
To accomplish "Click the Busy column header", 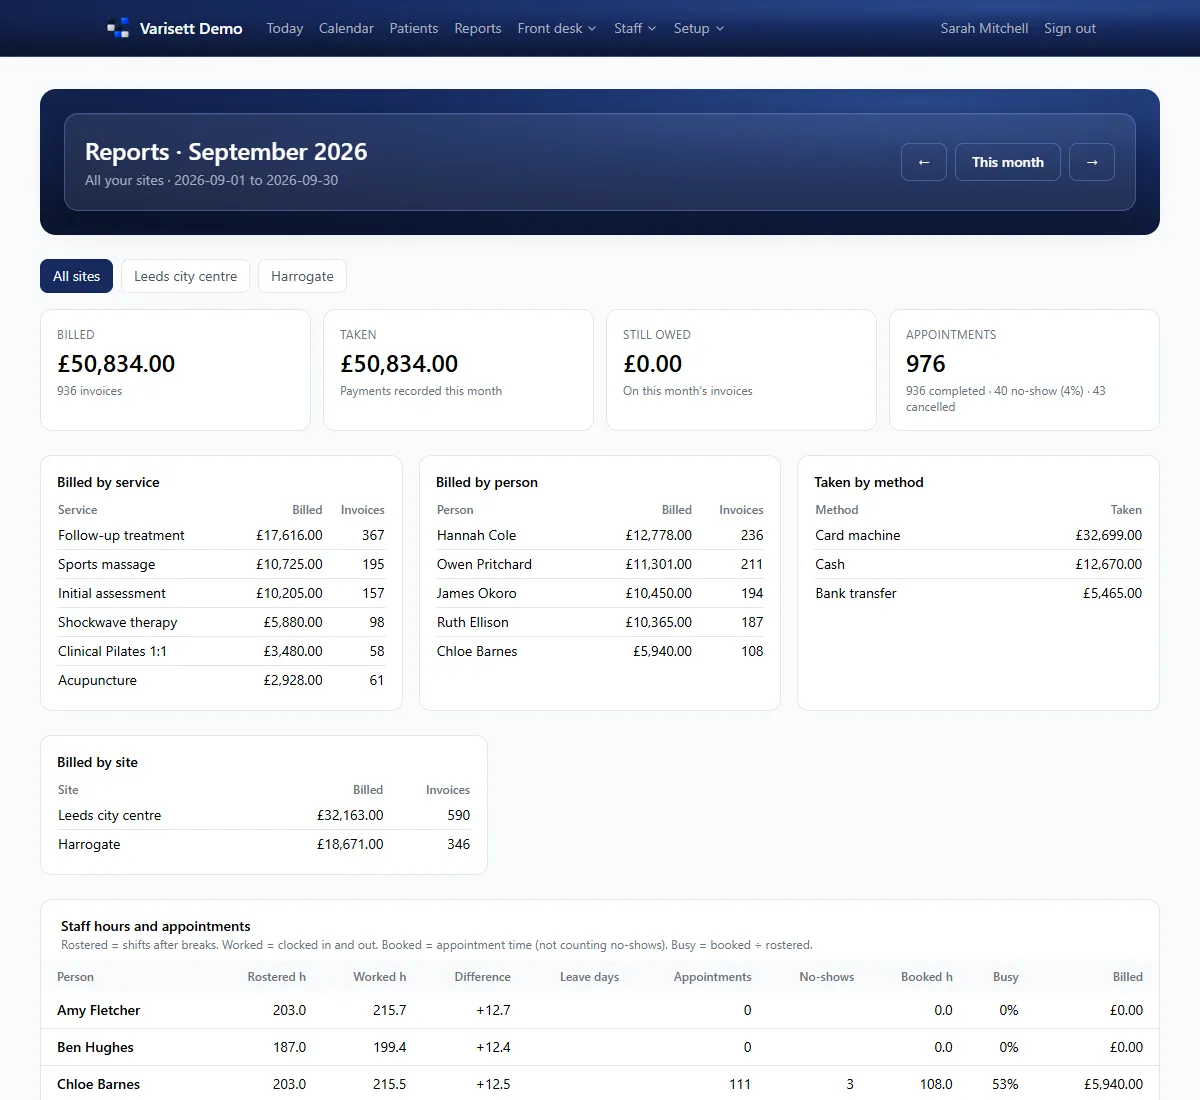I will point(1005,977).
